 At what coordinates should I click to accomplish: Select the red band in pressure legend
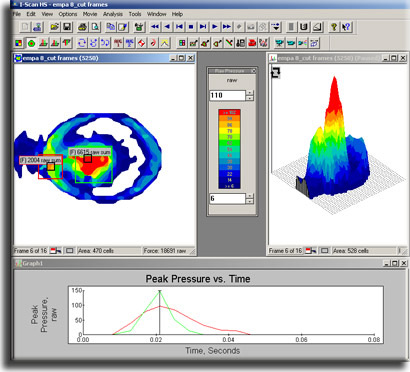[229, 113]
